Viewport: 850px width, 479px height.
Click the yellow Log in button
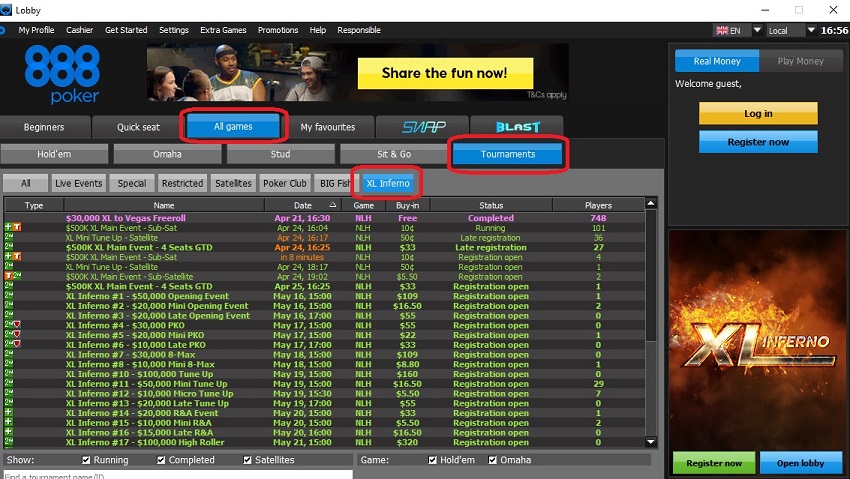tap(758, 114)
